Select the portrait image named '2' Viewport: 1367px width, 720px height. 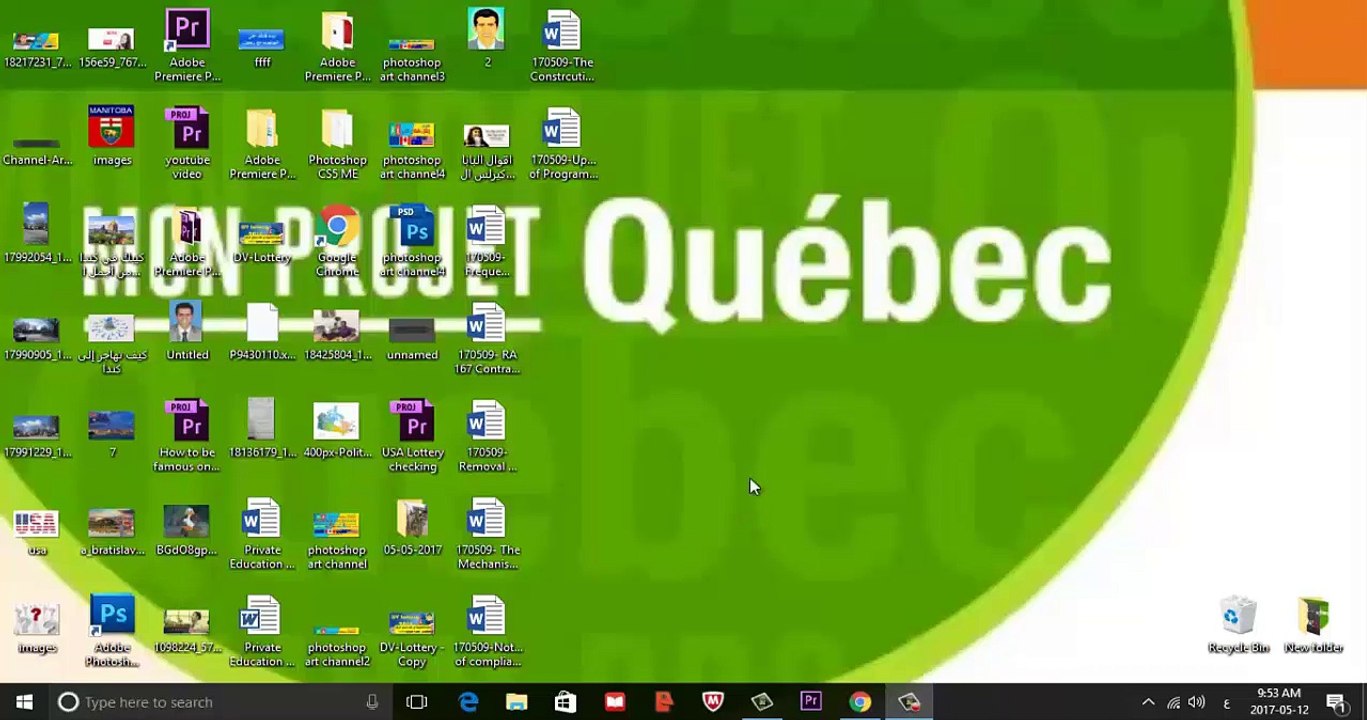click(x=487, y=39)
